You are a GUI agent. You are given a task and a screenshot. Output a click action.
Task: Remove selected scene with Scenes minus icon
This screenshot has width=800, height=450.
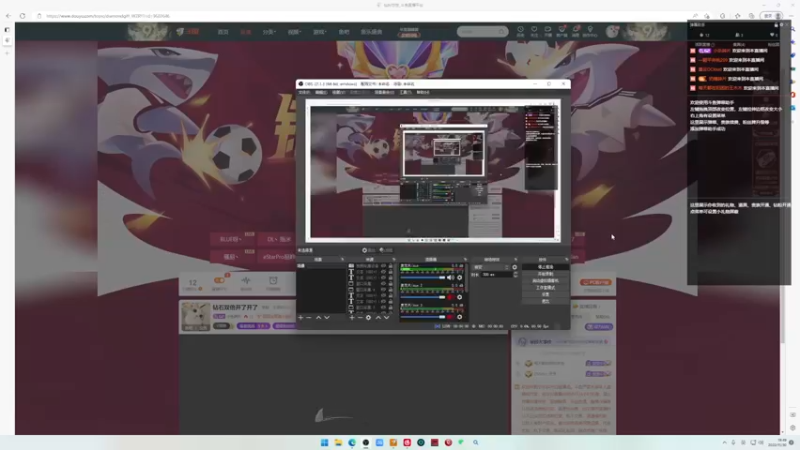click(309, 317)
